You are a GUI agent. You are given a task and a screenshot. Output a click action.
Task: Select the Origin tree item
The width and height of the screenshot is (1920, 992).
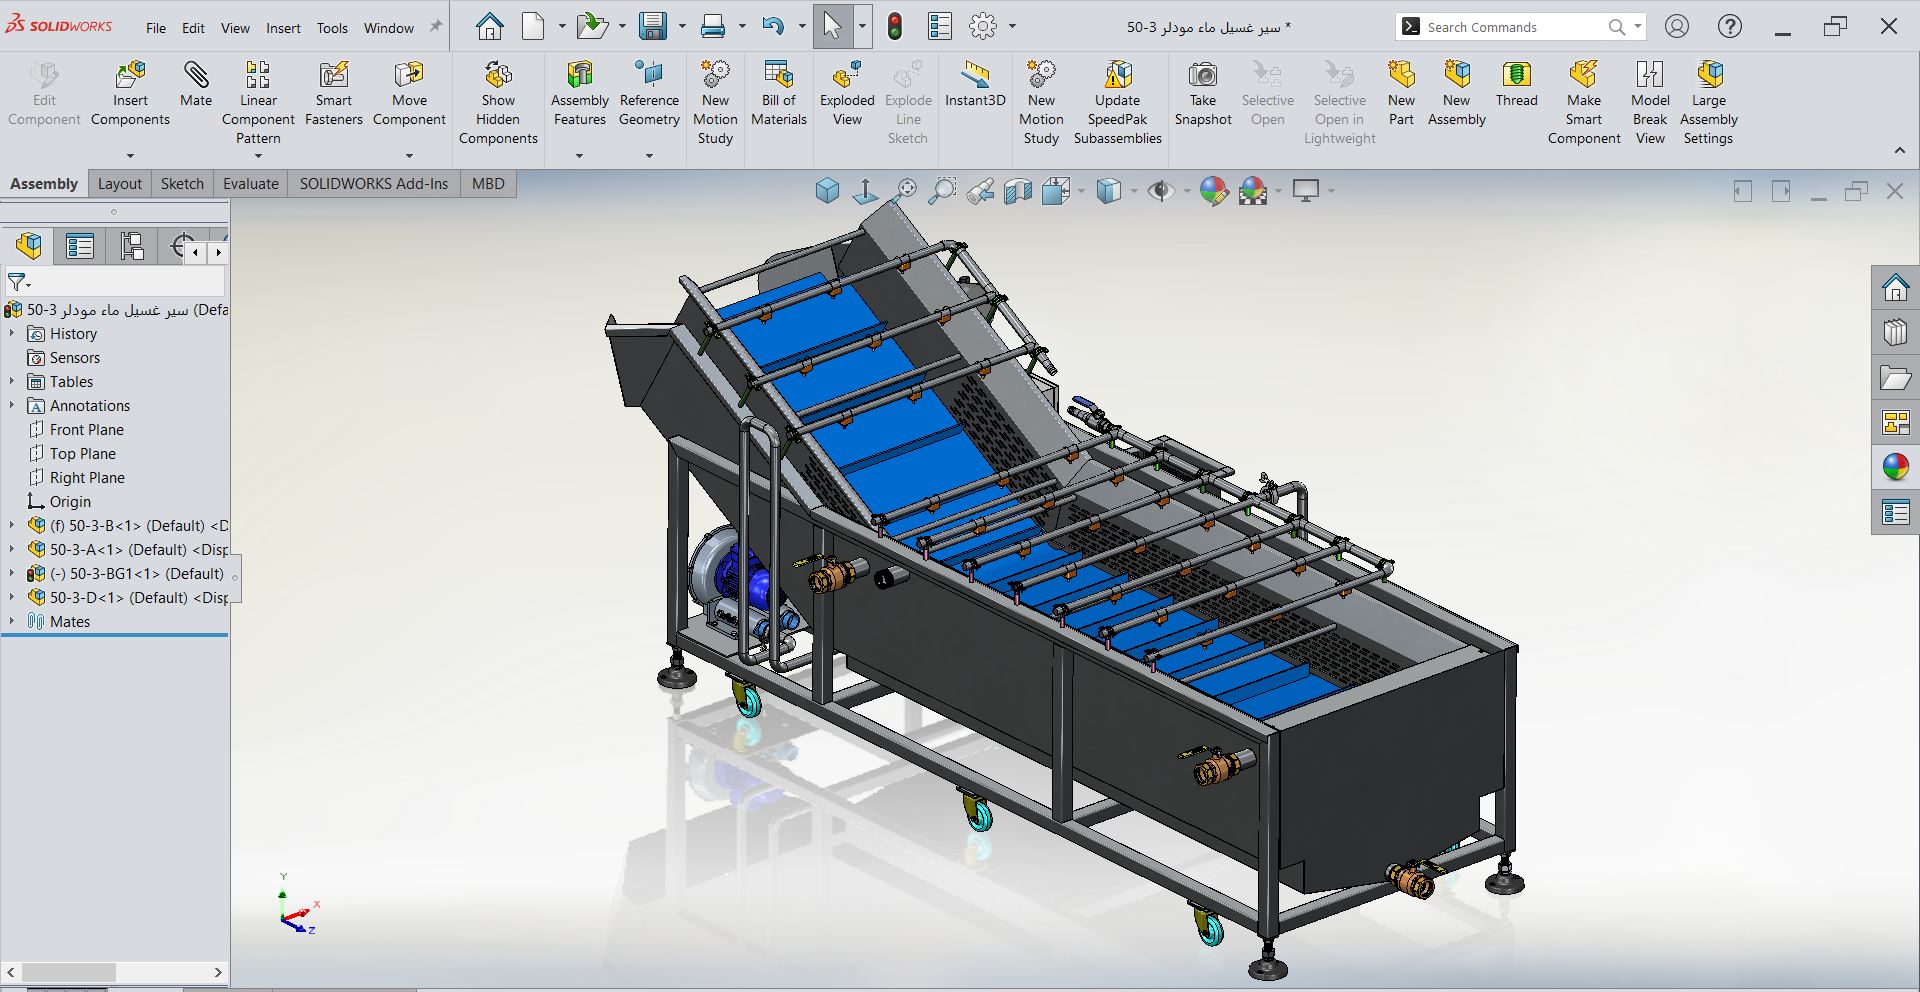coord(70,501)
